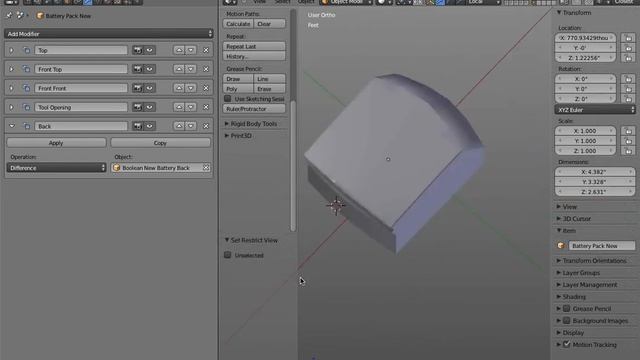Edit the Back modifier name field
This screenshot has width=640, height=360.
coord(81,126)
